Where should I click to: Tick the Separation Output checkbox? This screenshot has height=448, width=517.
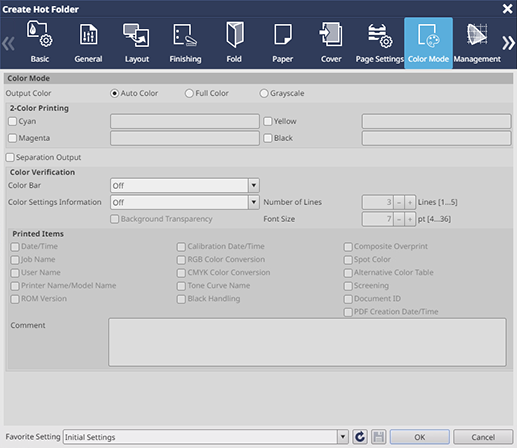coord(10,157)
